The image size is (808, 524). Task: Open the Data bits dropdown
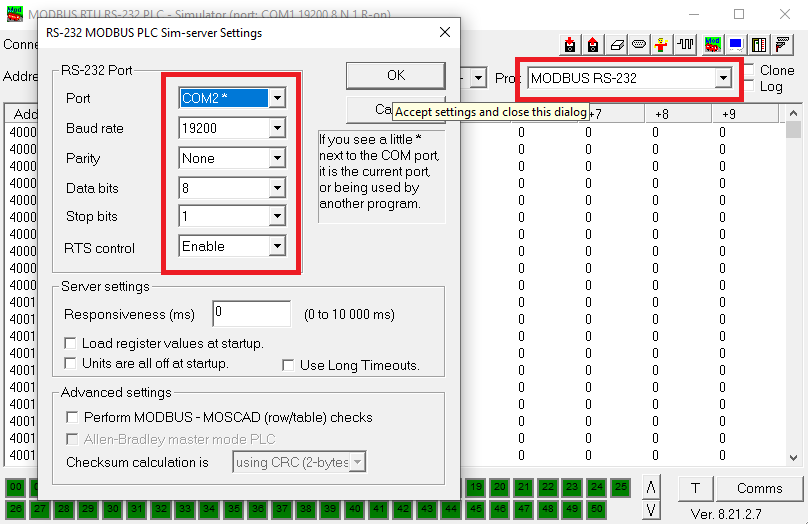click(x=277, y=188)
